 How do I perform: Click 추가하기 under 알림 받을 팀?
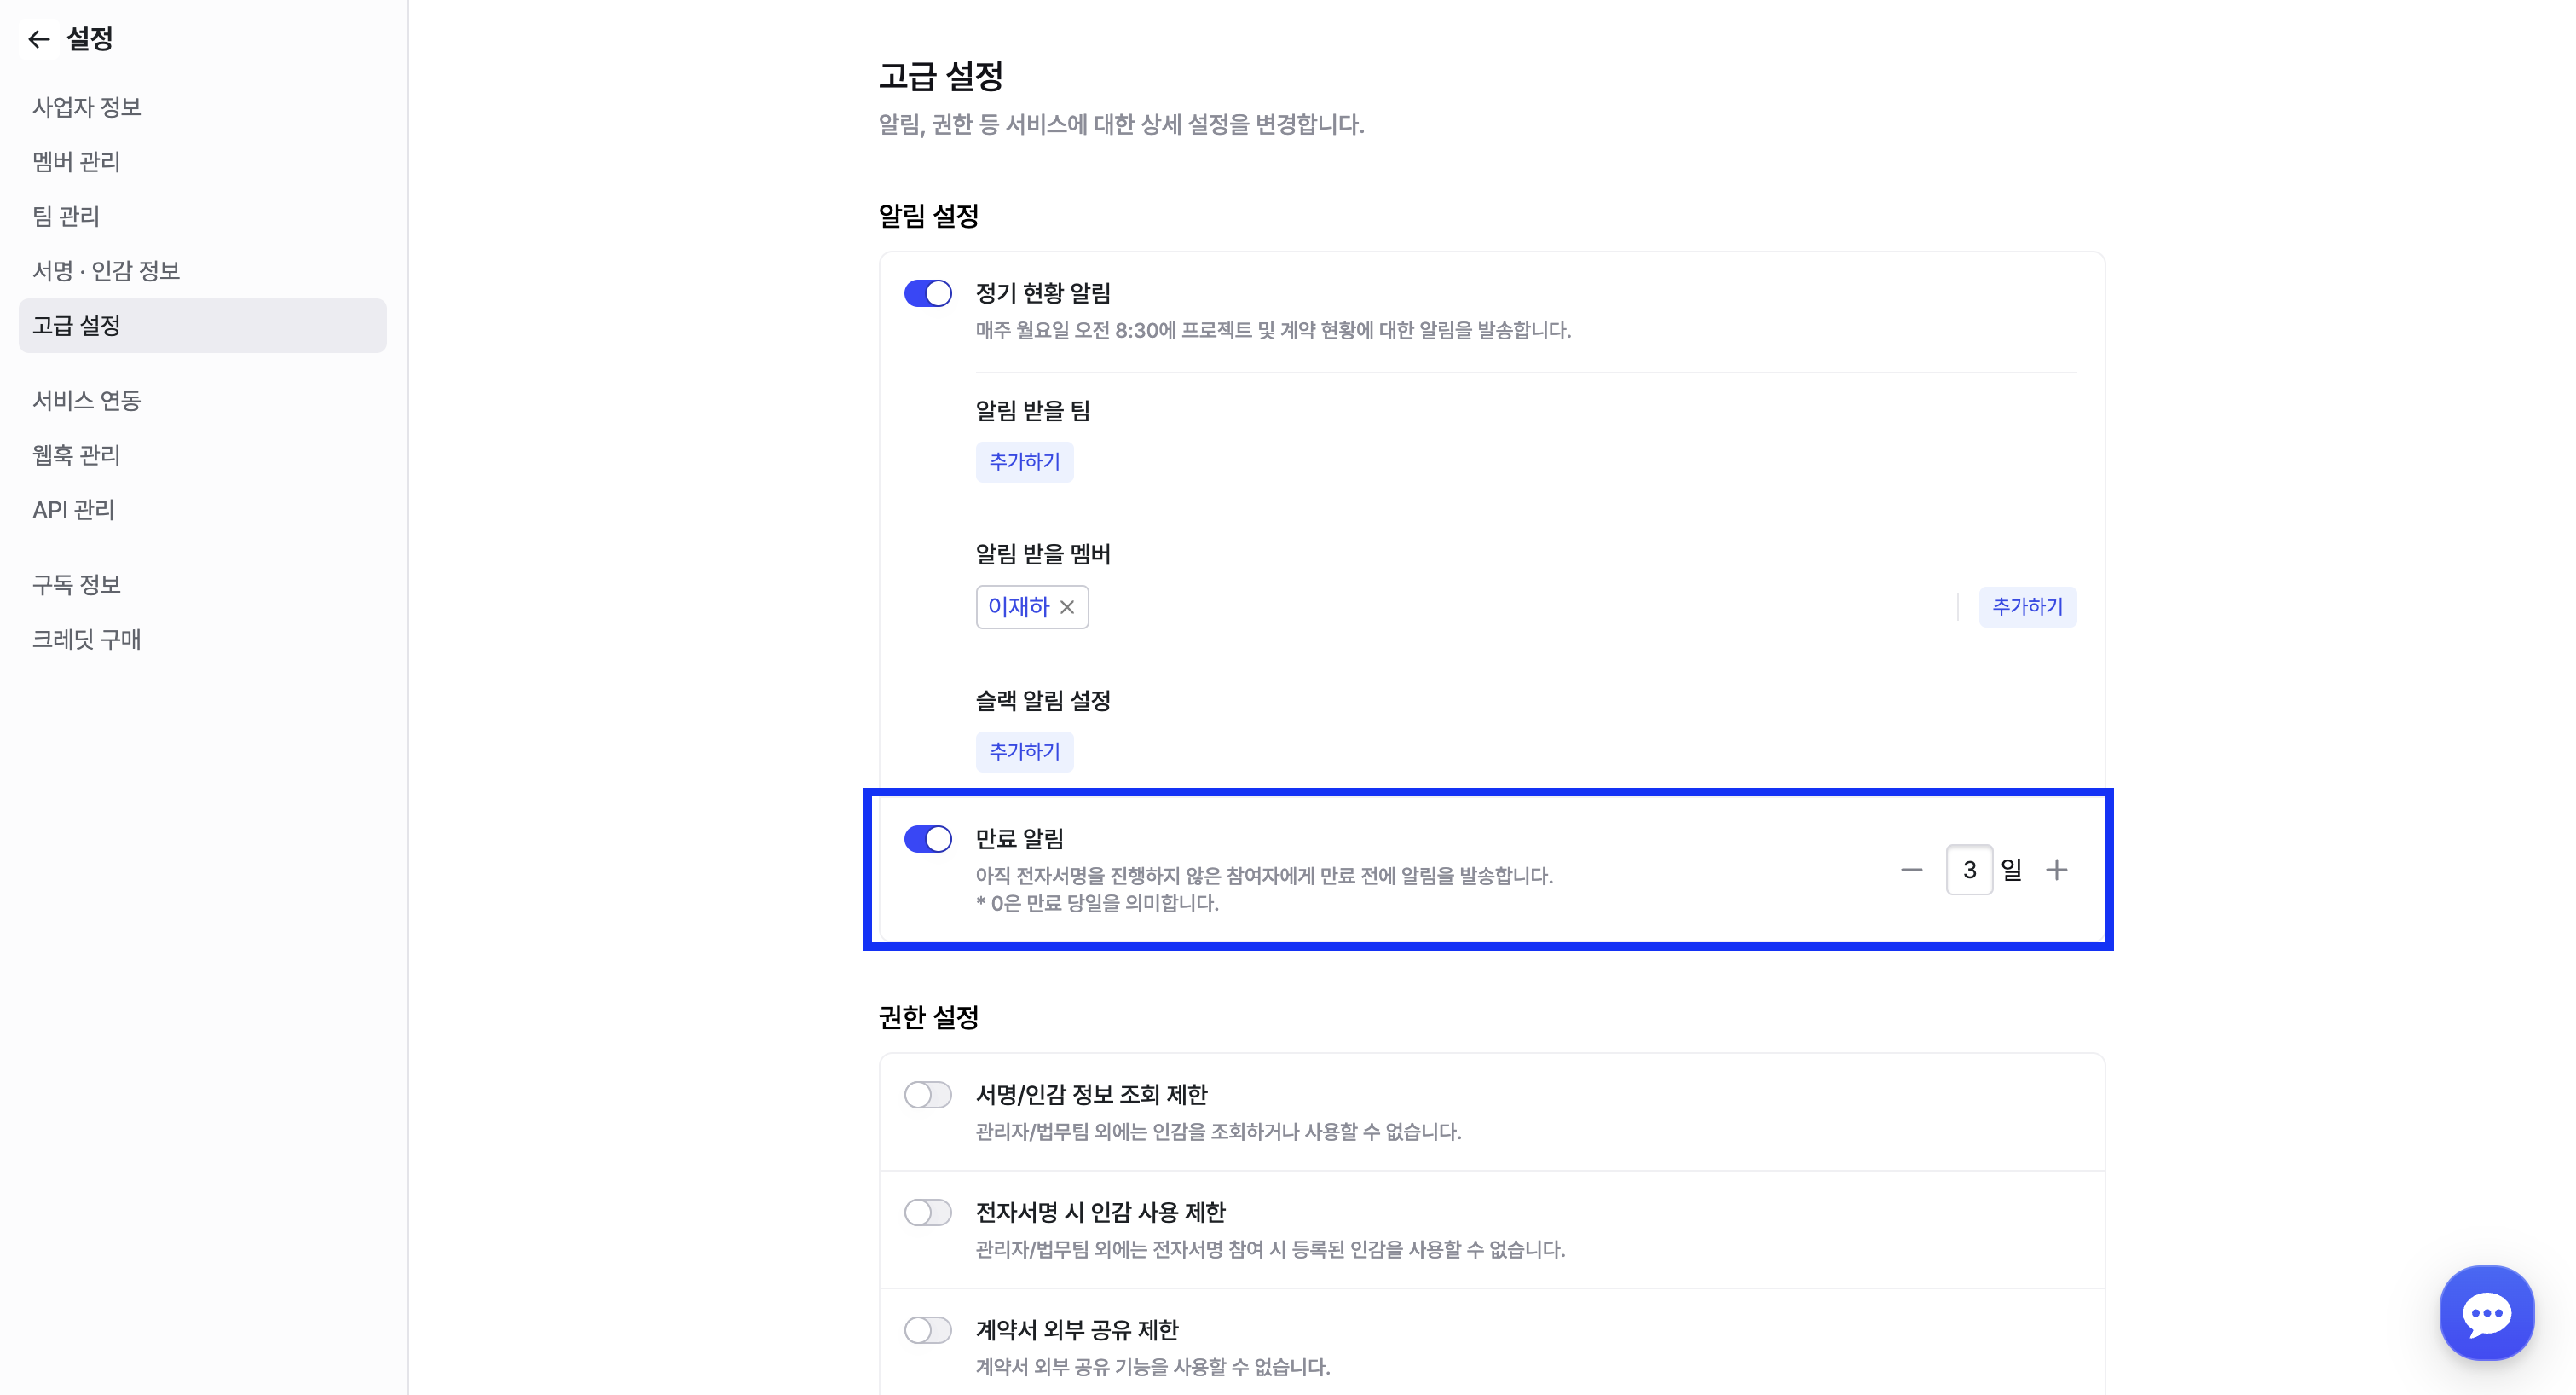[1024, 462]
